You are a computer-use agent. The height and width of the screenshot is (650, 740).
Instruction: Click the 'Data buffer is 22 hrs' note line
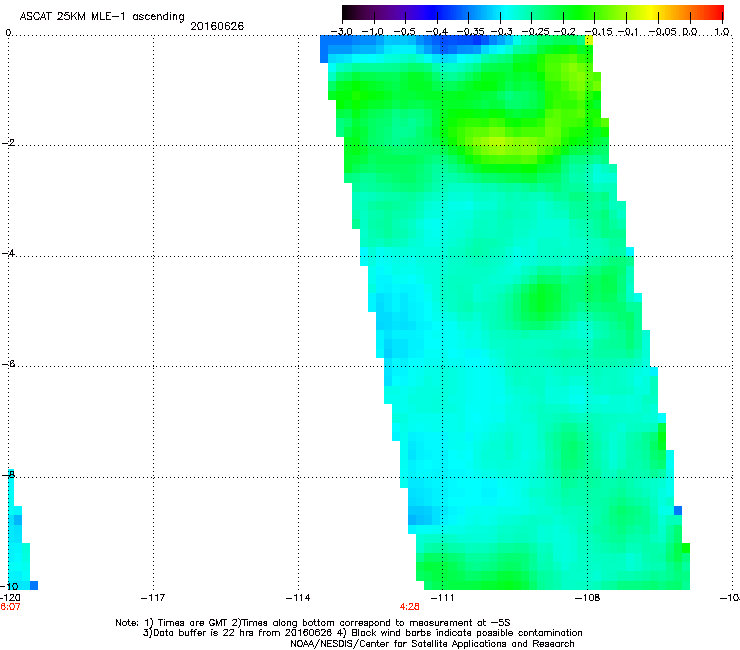point(362,633)
